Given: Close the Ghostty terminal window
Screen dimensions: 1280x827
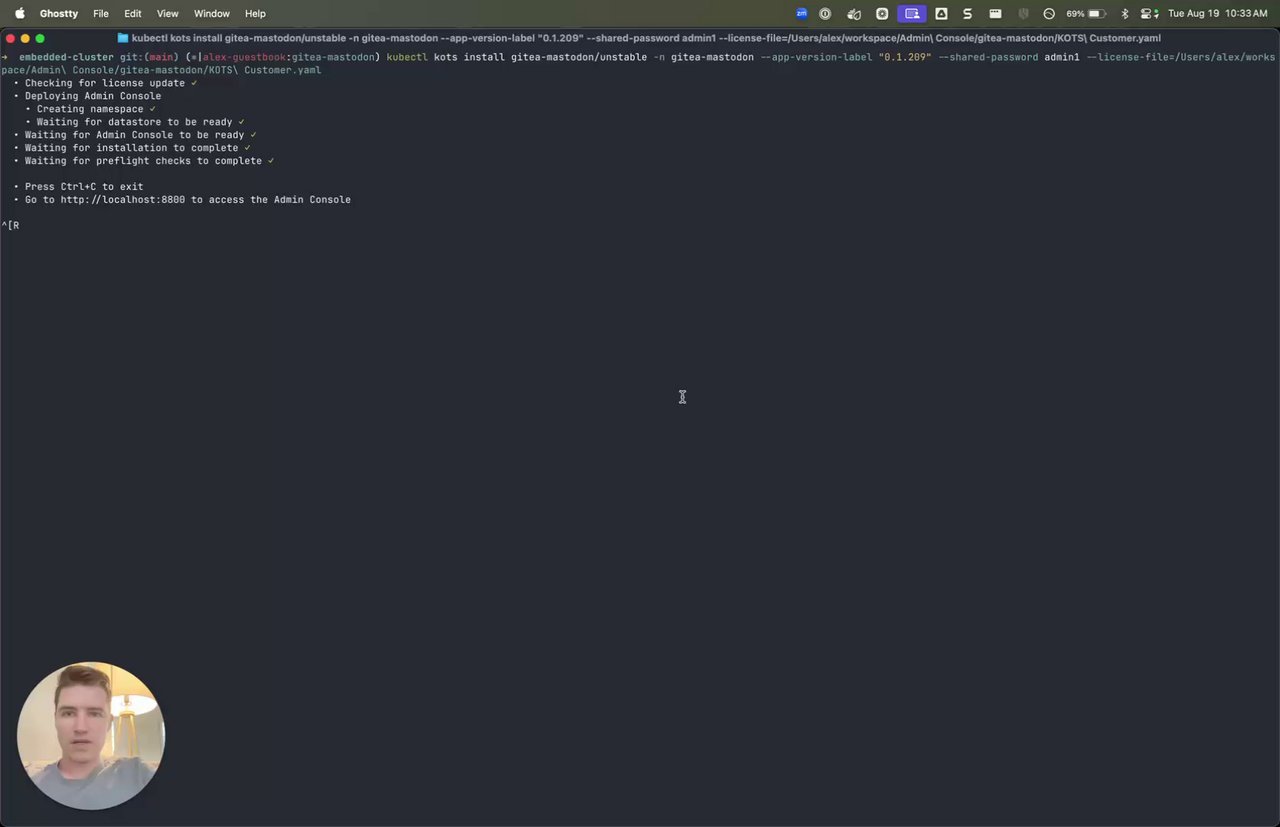Looking at the screenshot, I should [x=10, y=38].
